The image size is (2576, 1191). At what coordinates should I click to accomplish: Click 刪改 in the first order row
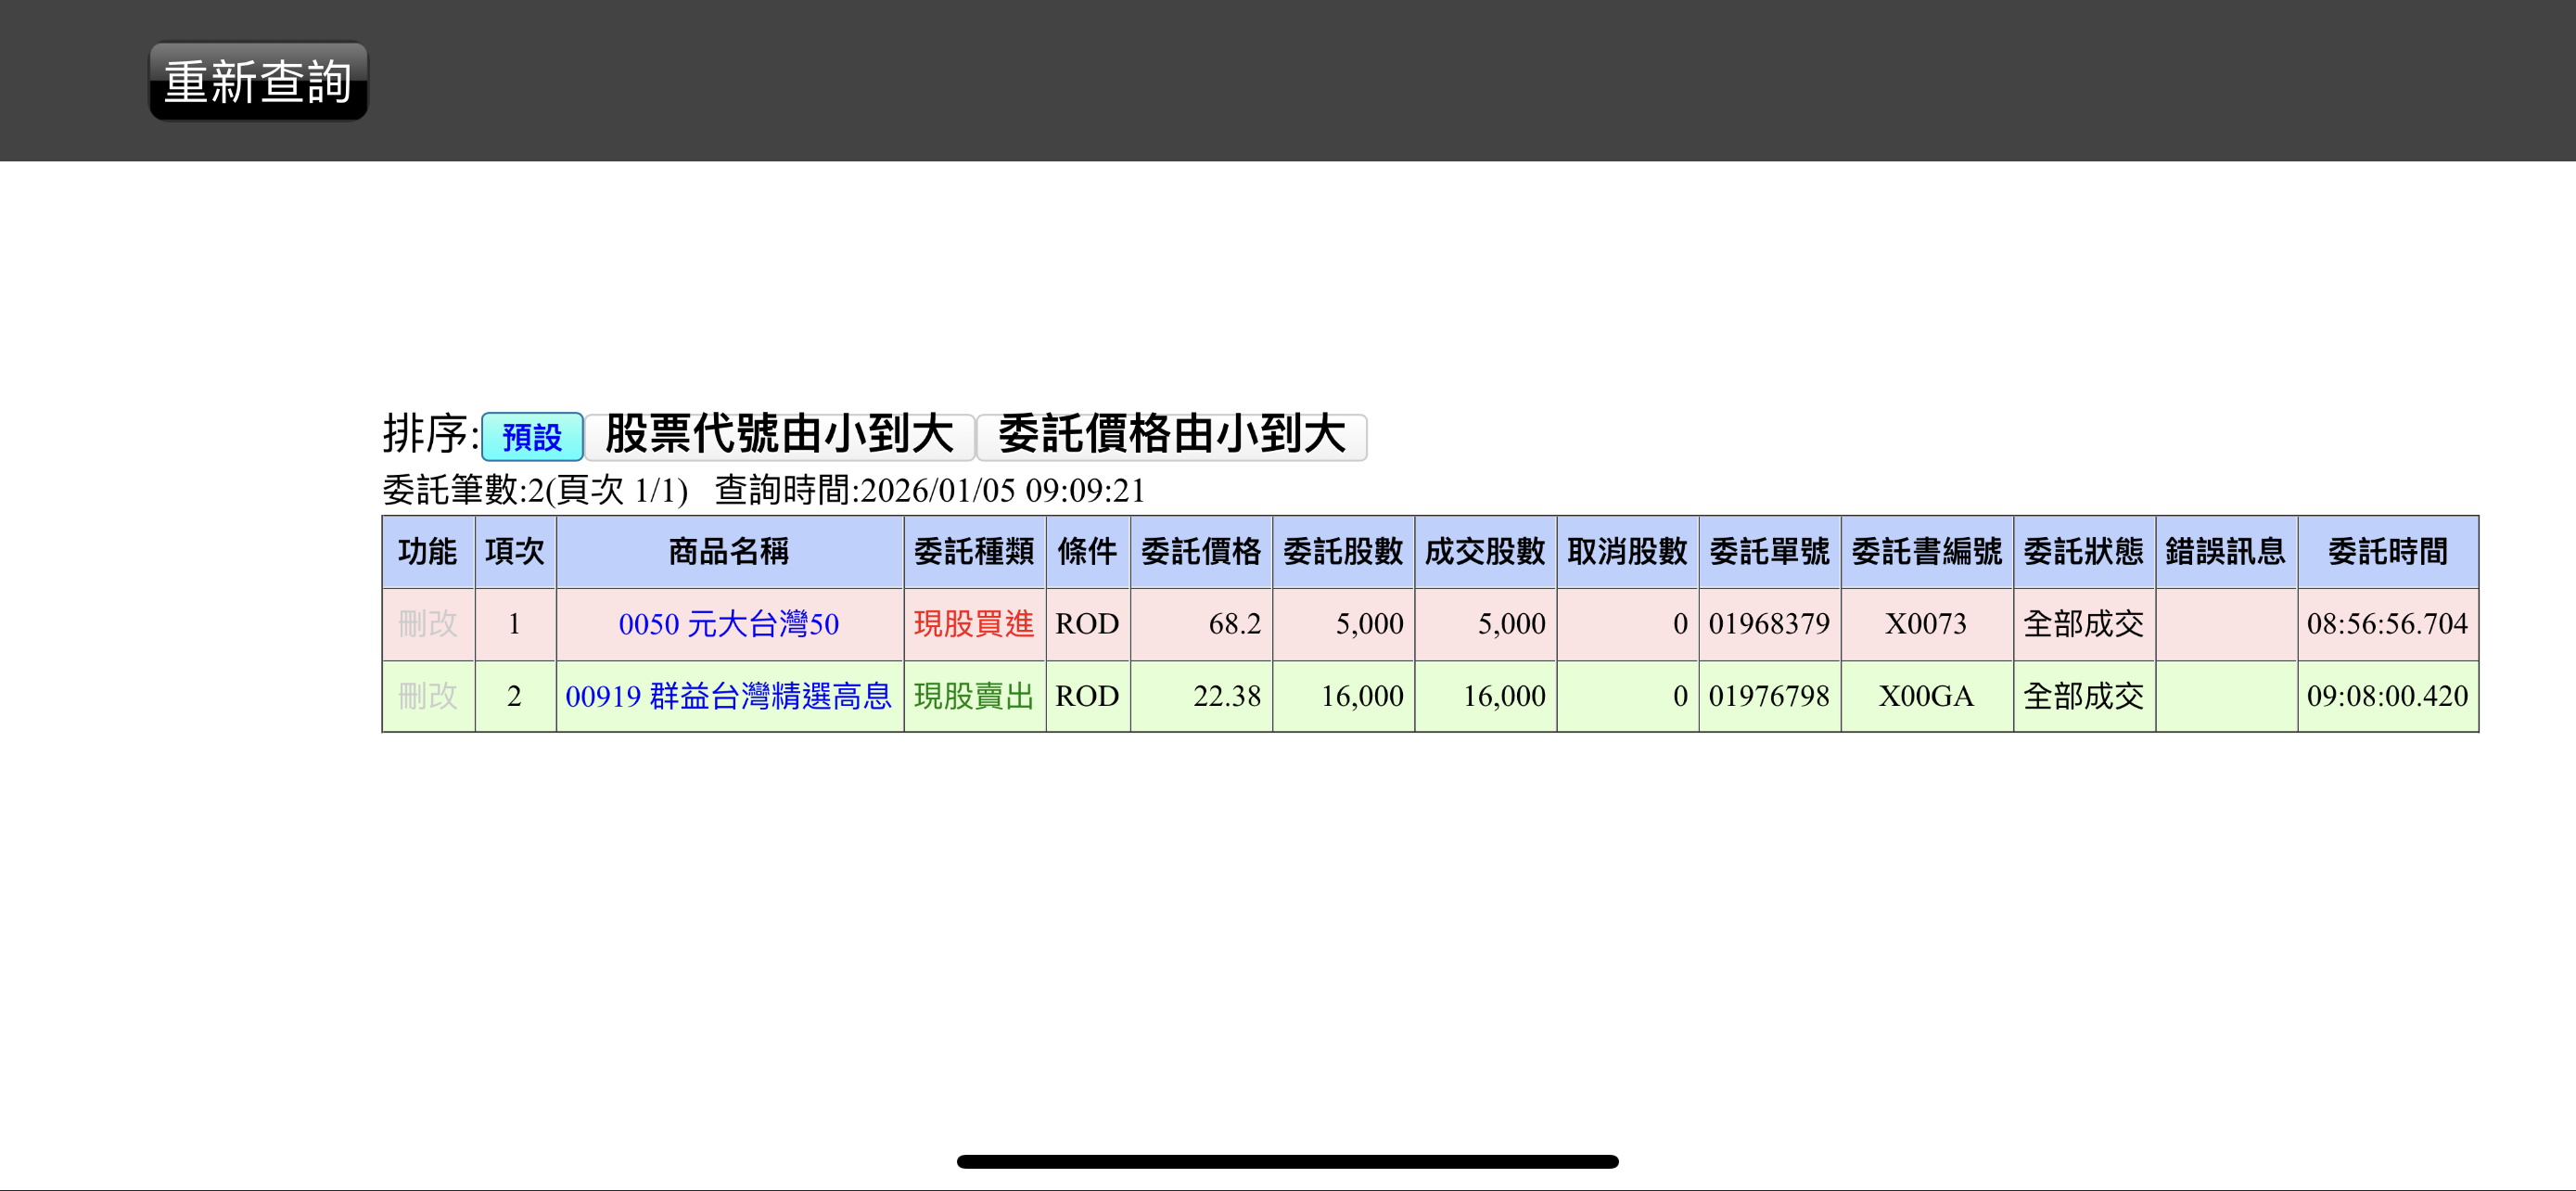(427, 624)
